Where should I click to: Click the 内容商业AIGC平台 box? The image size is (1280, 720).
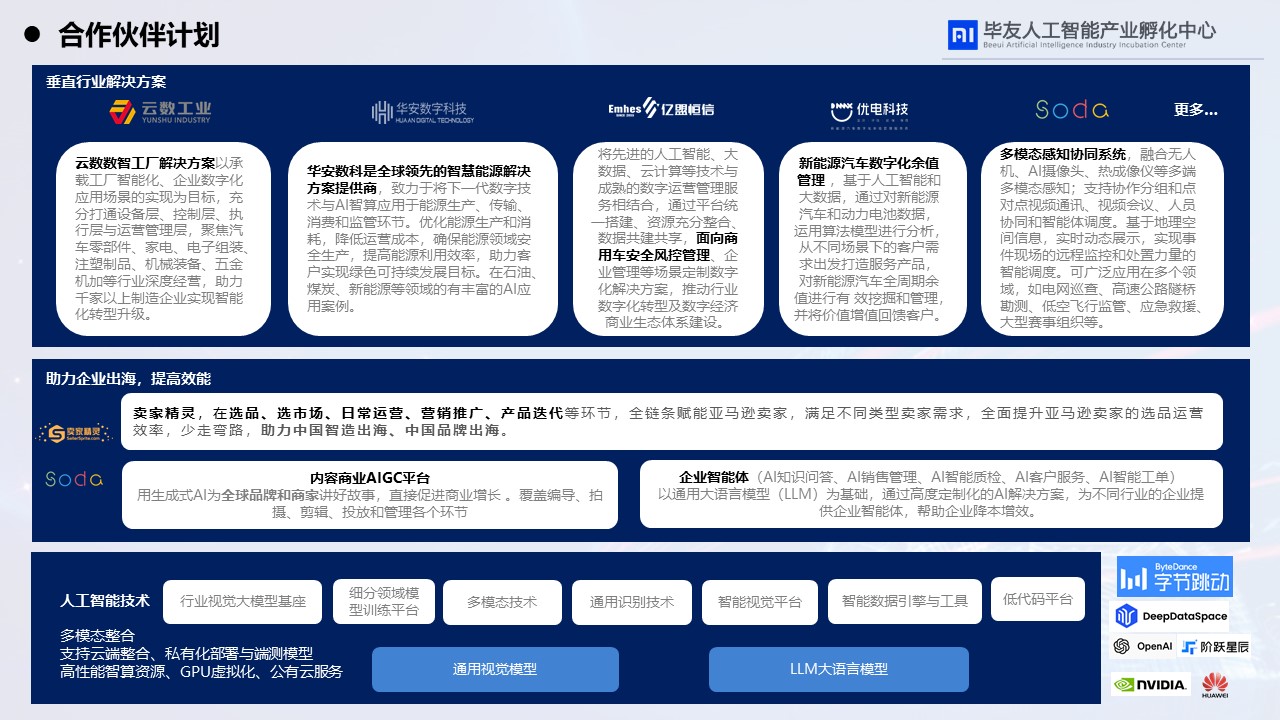pos(370,494)
